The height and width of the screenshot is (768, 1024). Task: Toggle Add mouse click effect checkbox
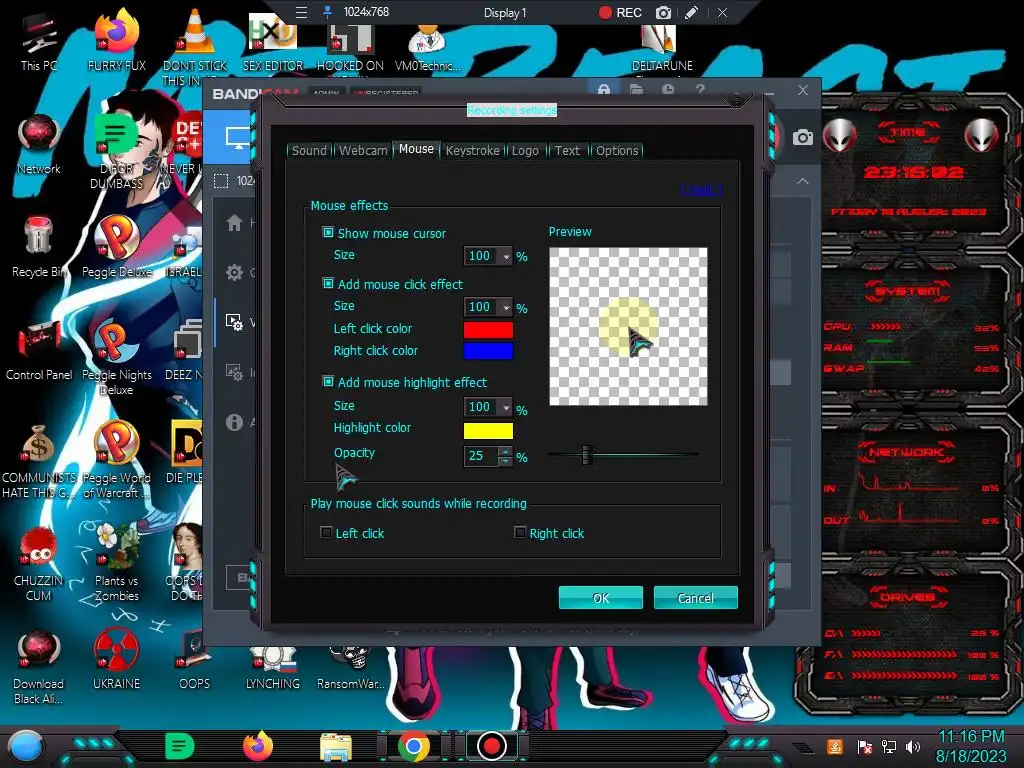(328, 283)
